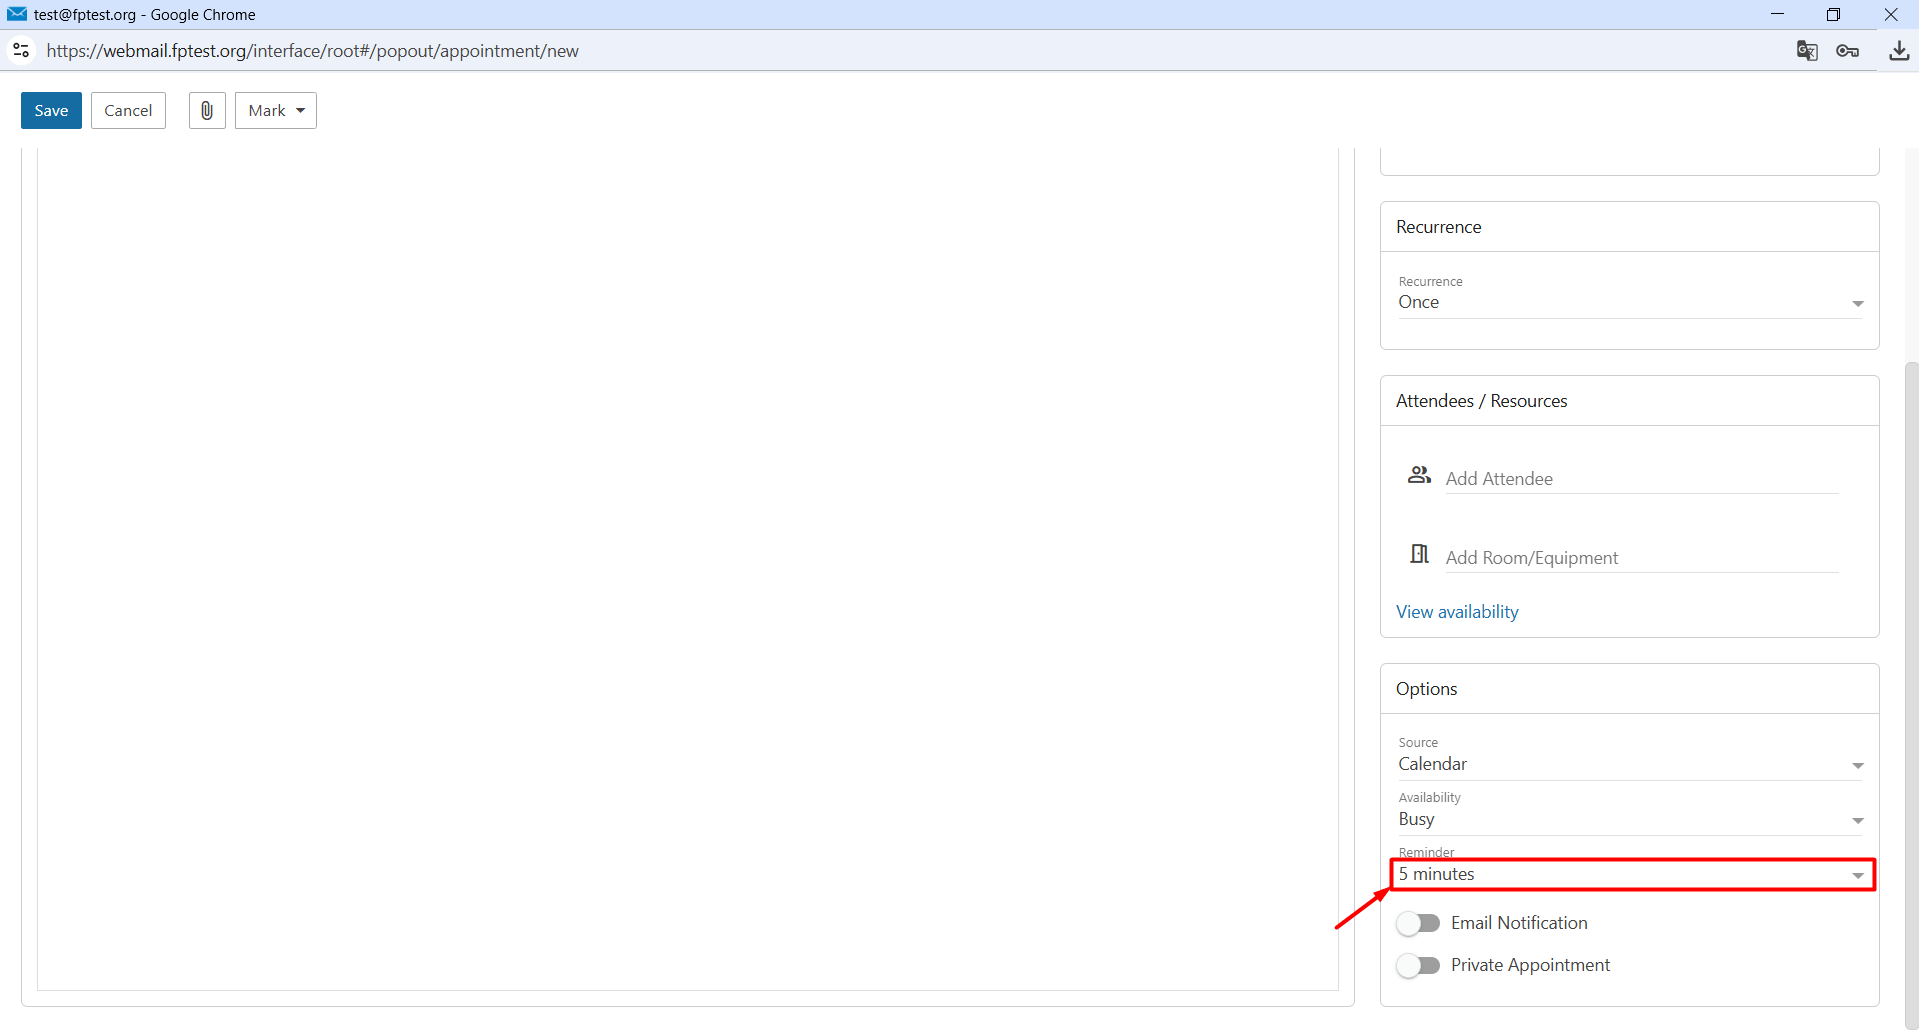Toggle the Email Notification switch
The height and width of the screenshot is (1030, 1919).
[1418, 923]
